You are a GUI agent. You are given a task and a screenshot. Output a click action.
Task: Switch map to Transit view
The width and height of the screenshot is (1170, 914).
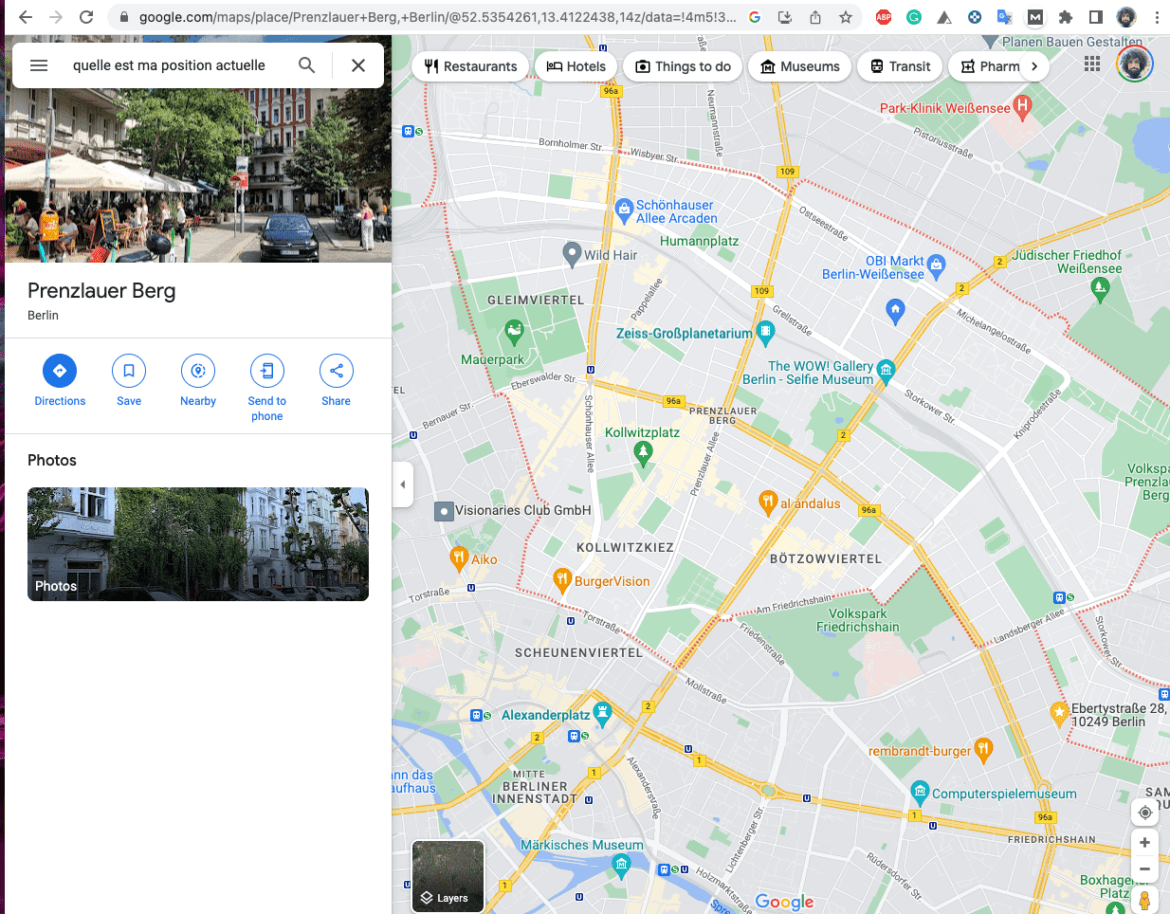[899, 66]
